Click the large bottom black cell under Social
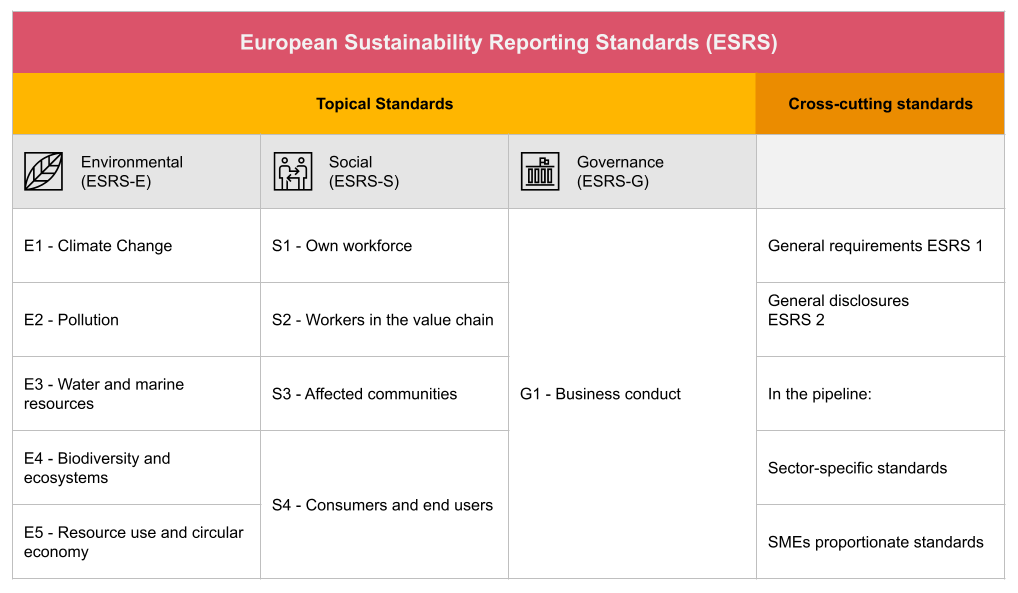Image resolution: width=1018 pixels, height=593 pixels. point(384,504)
